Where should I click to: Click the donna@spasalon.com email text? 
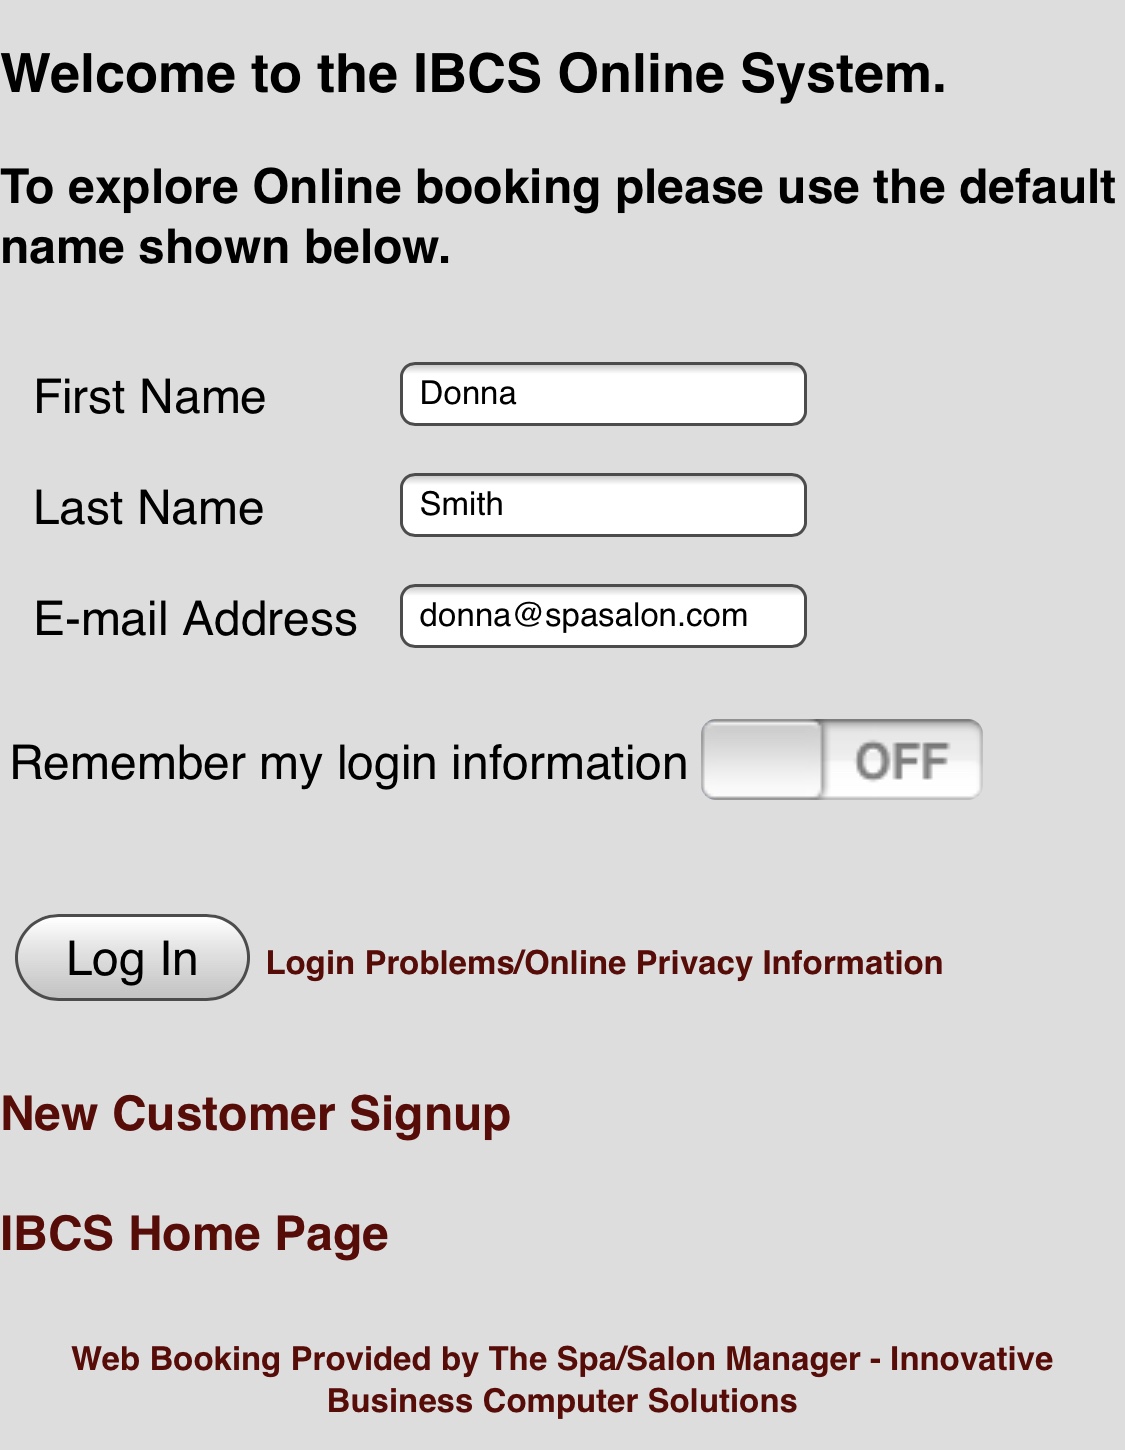point(583,615)
